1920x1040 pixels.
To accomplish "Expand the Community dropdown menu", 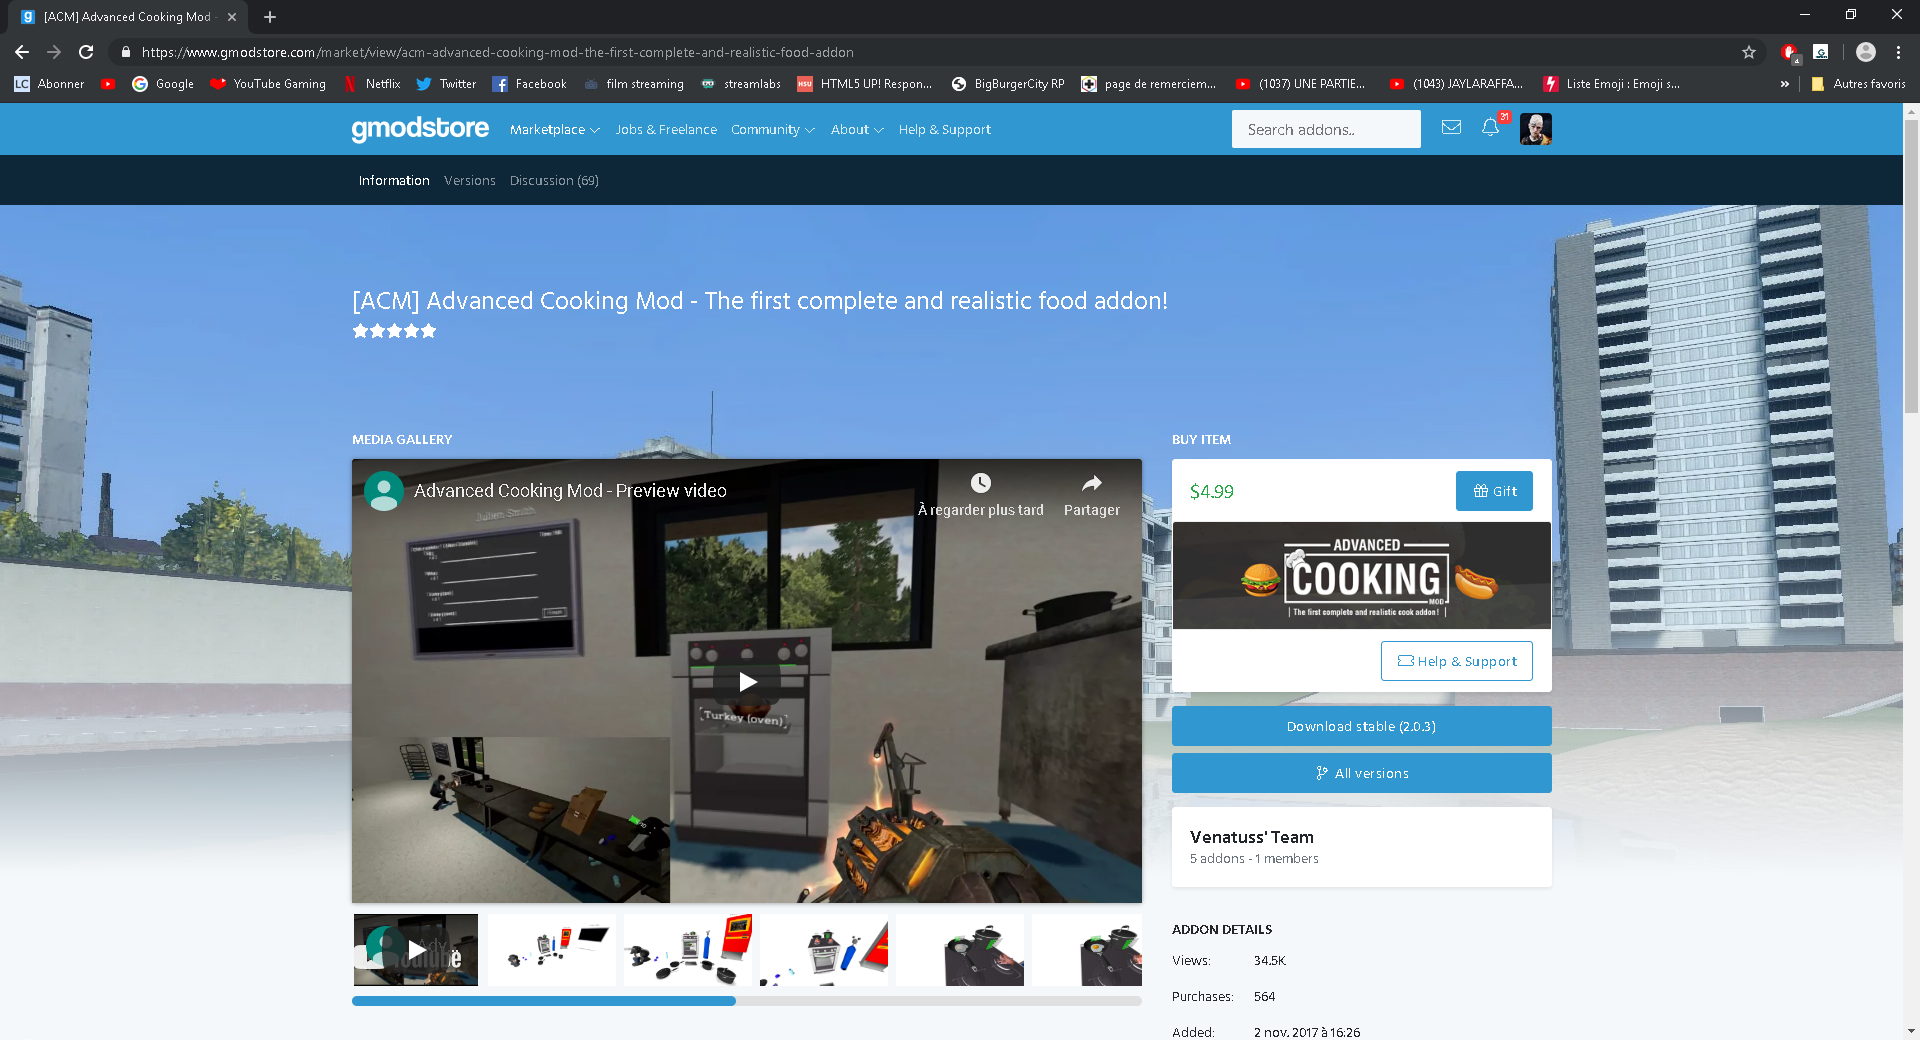I will tap(772, 130).
